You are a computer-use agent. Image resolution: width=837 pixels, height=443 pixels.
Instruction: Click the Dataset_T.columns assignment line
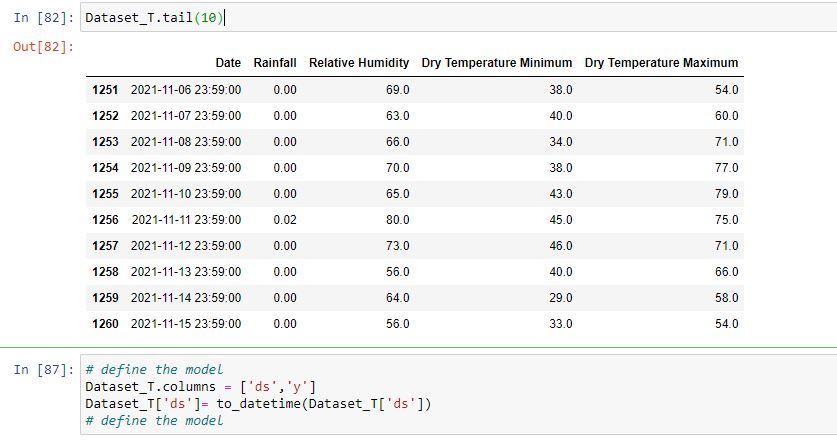point(201,387)
